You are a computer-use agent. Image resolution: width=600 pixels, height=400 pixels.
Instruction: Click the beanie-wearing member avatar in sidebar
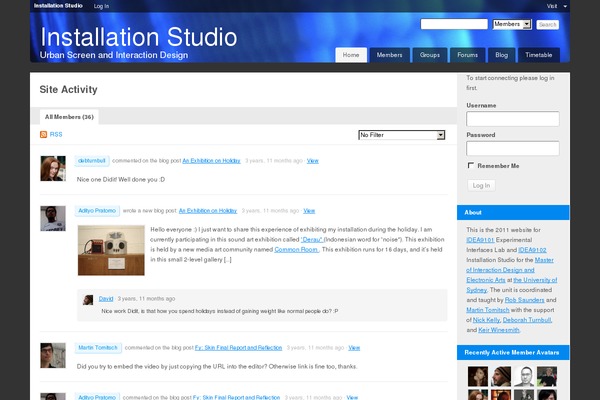[501, 376]
